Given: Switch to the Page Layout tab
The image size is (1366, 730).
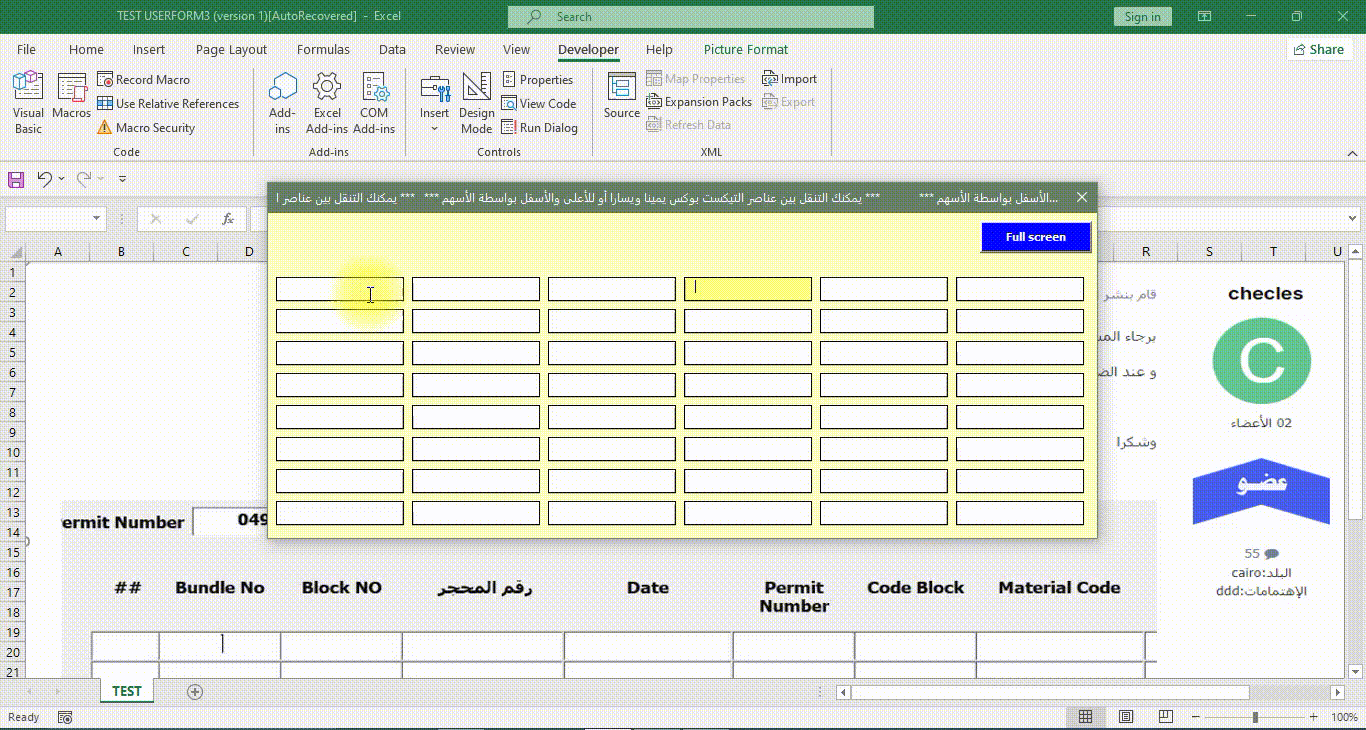Looking at the screenshot, I should pyautogui.click(x=231, y=49).
